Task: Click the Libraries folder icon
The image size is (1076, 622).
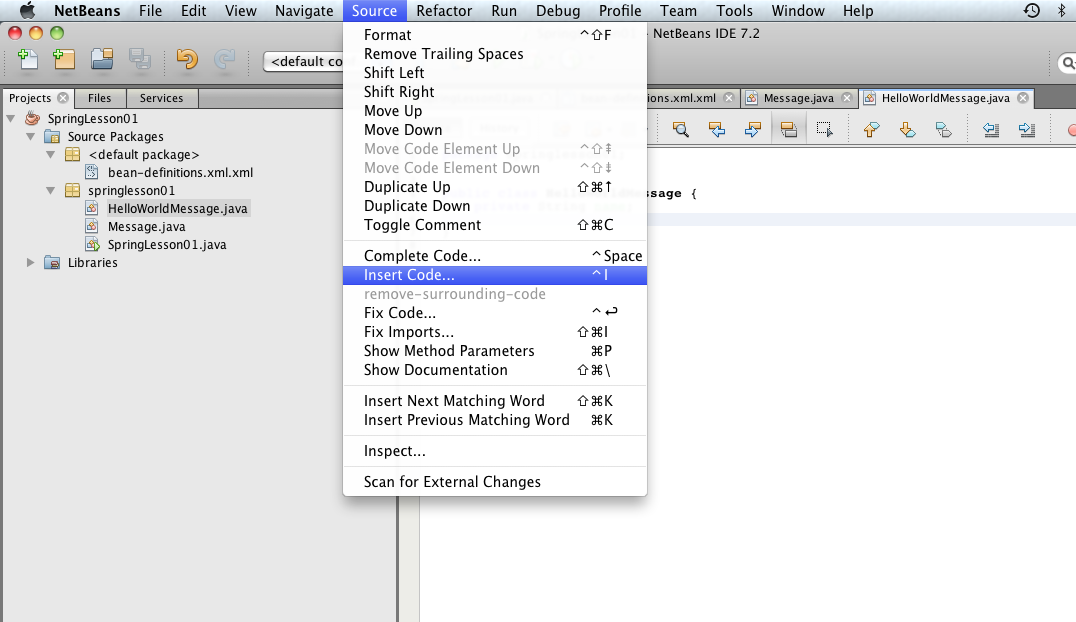Action: click(x=52, y=262)
